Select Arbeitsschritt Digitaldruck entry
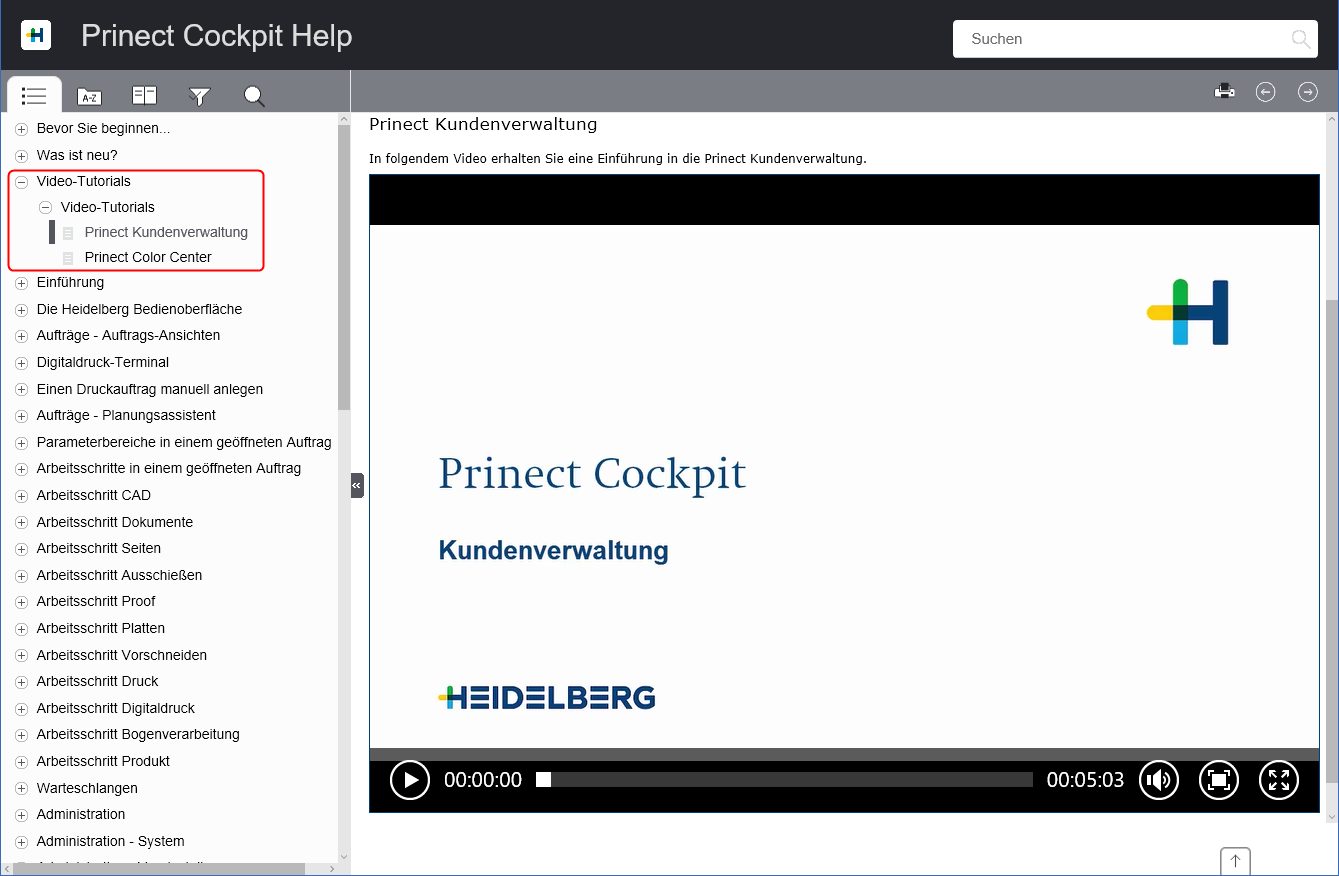 116,708
